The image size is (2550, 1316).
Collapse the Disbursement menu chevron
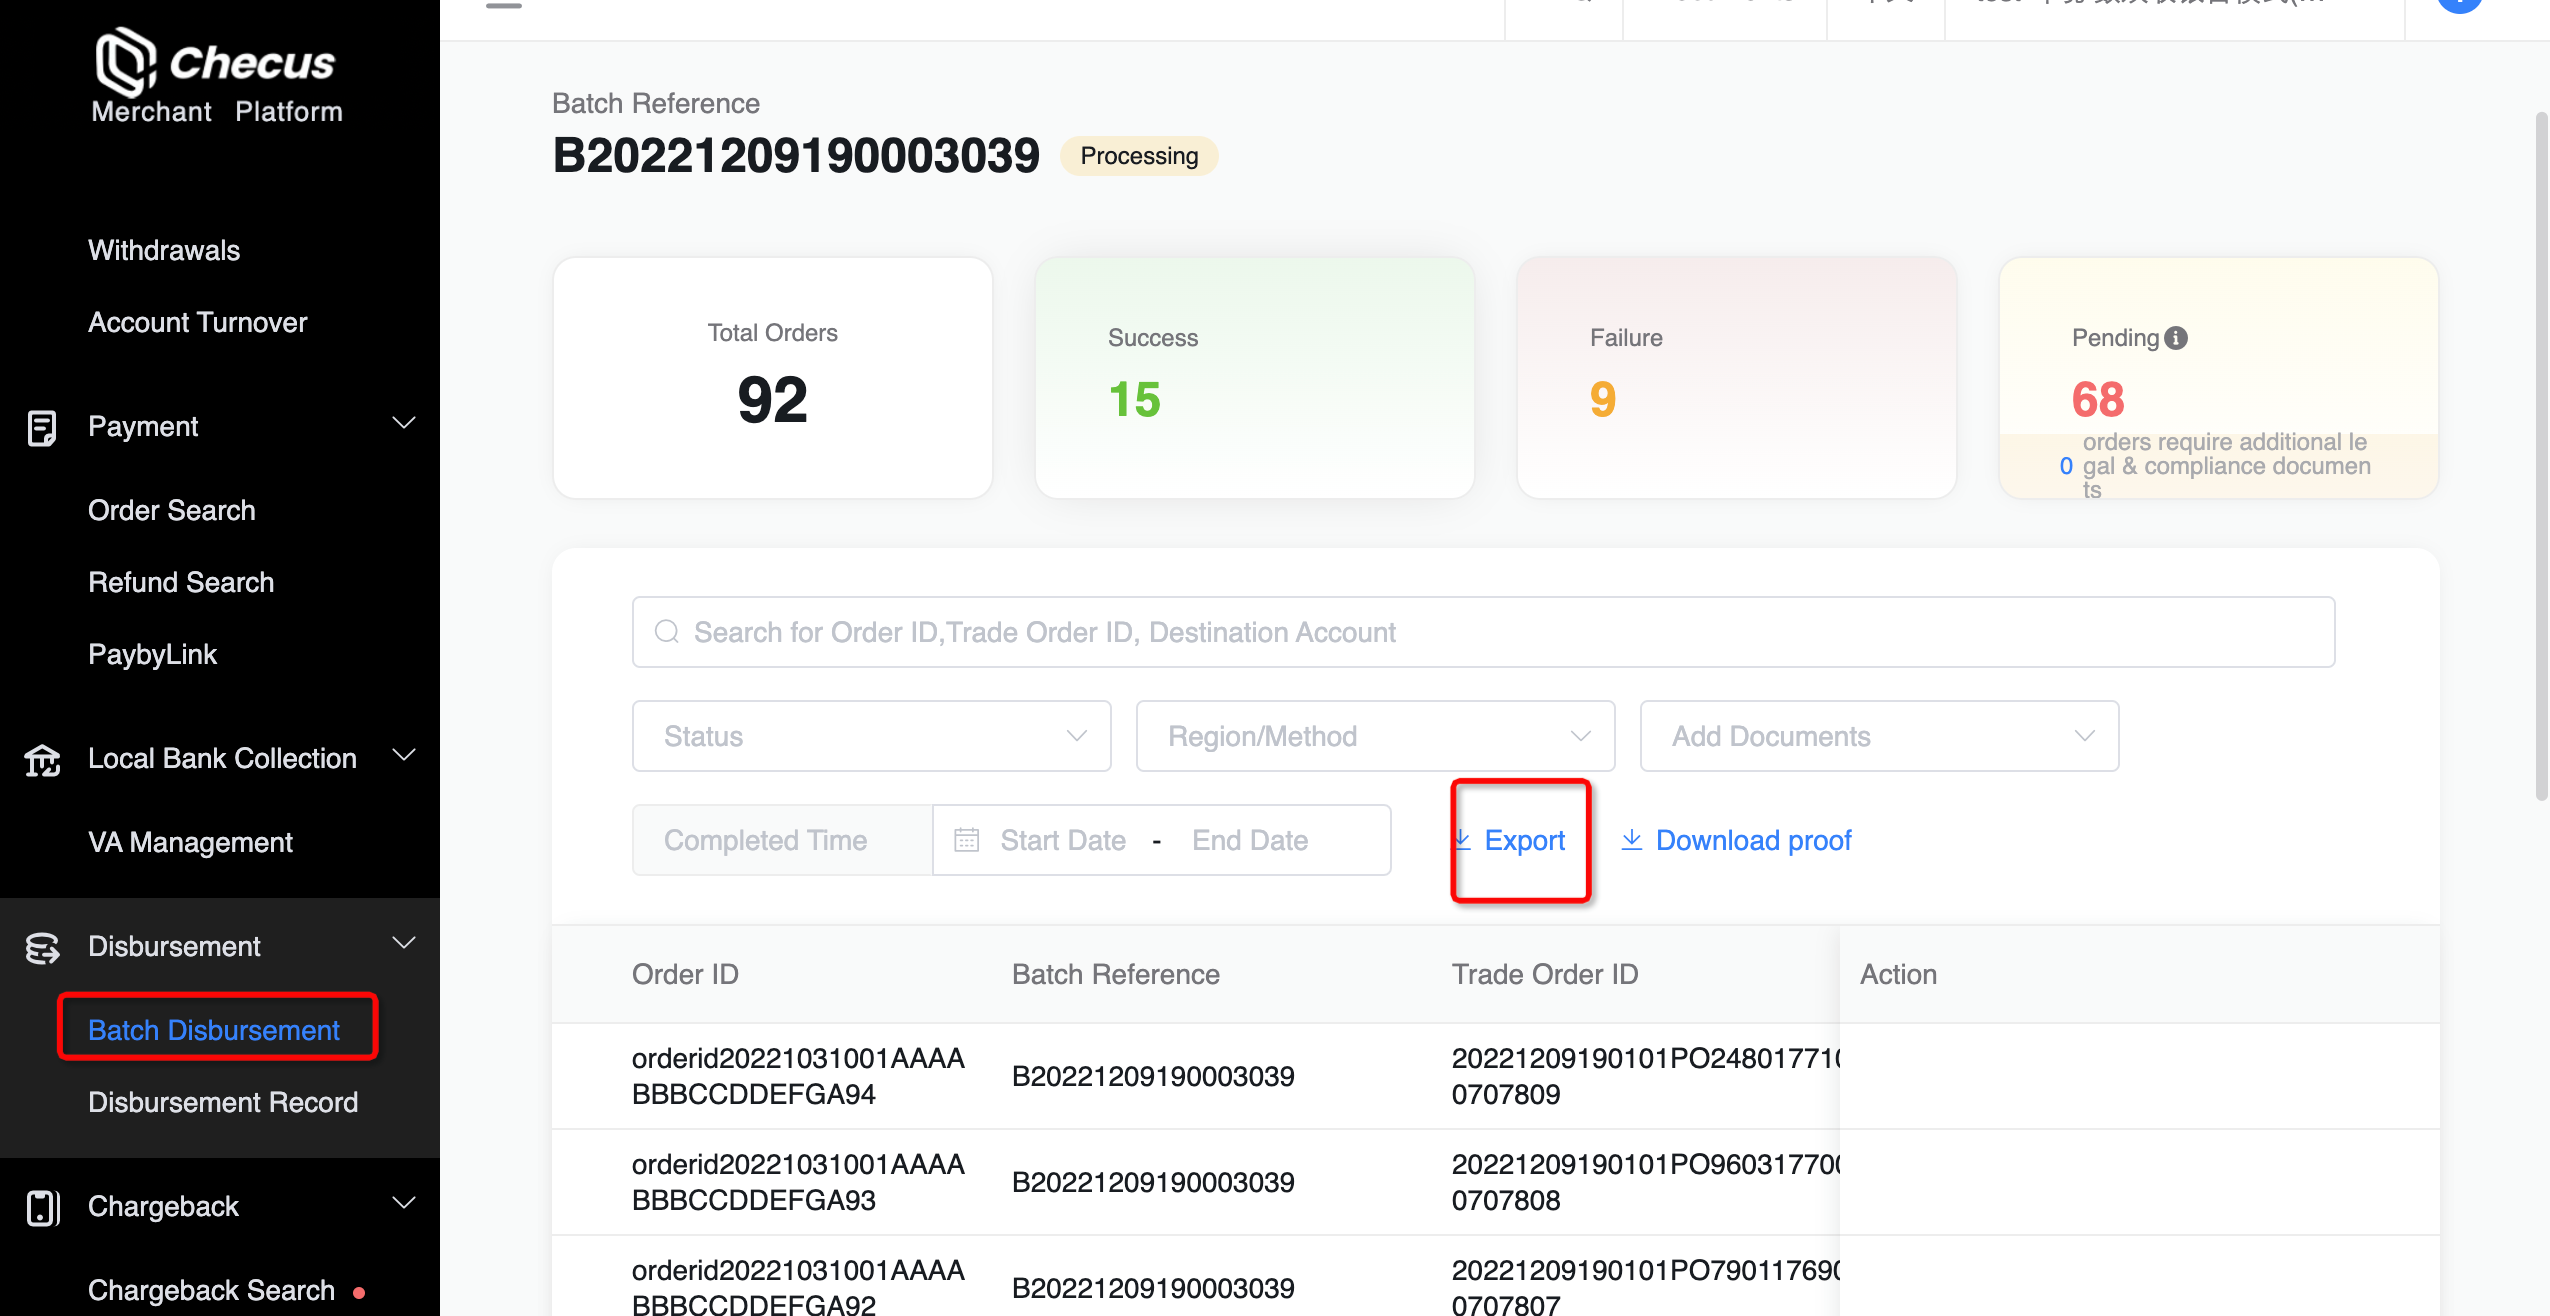[404, 943]
